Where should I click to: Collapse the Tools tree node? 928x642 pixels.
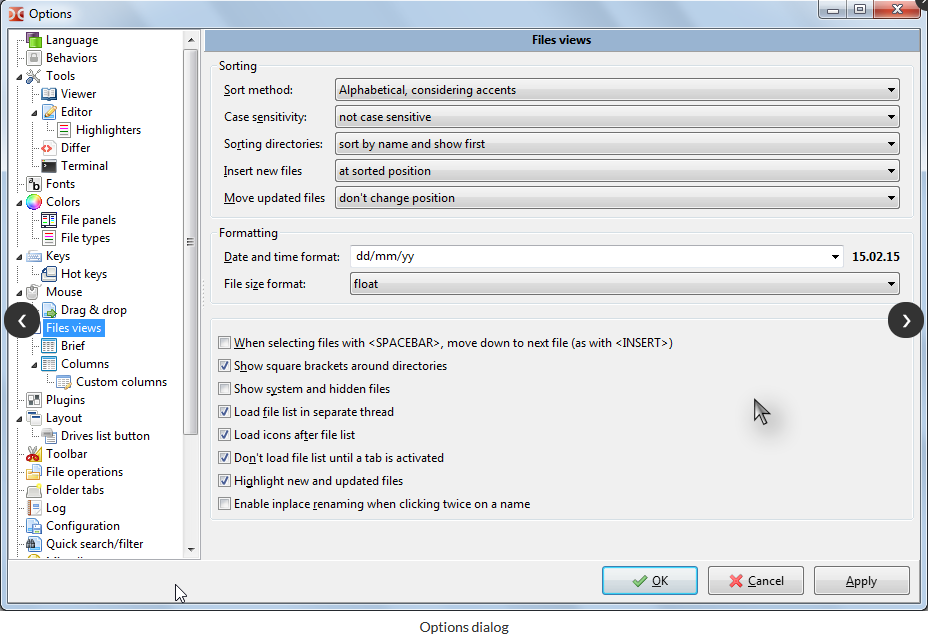[20, 77]
